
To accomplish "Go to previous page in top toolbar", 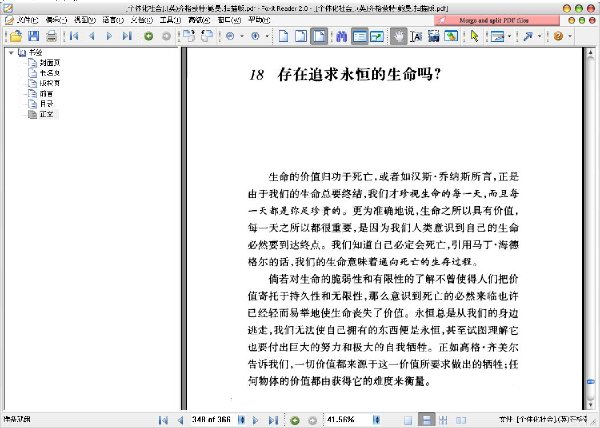I will [92, 36].
